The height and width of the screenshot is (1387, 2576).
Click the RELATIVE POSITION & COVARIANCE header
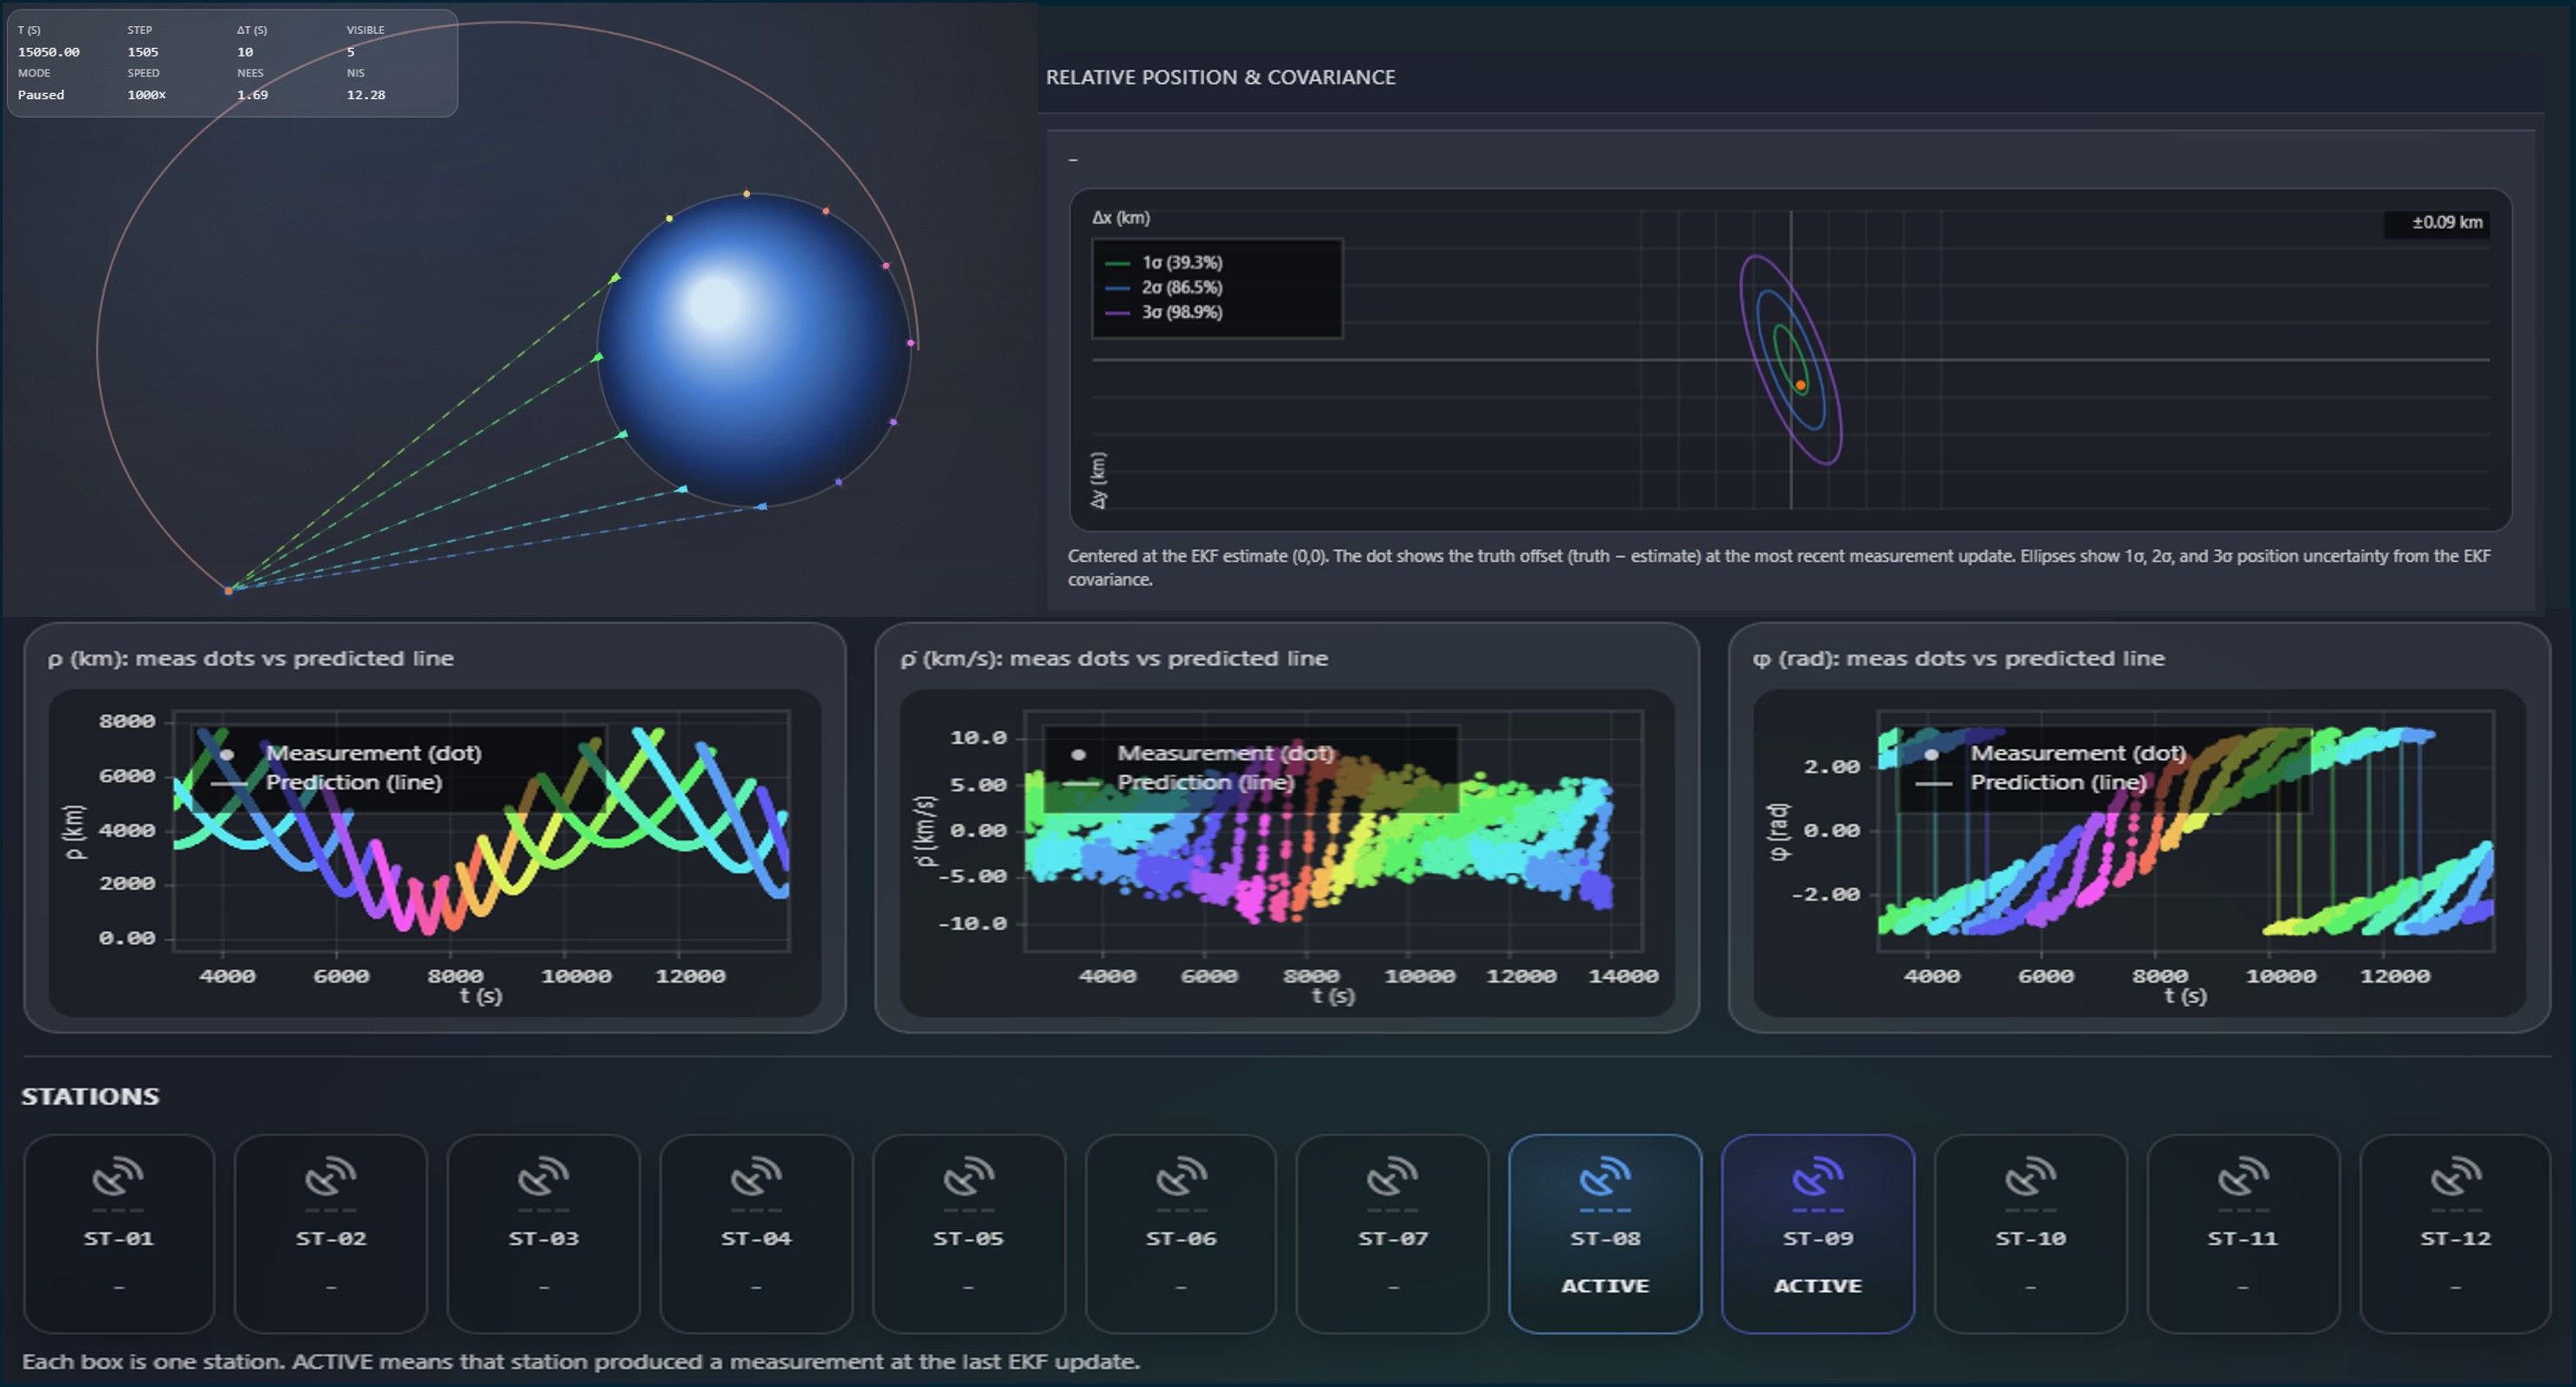click(x=1220, y=77)
